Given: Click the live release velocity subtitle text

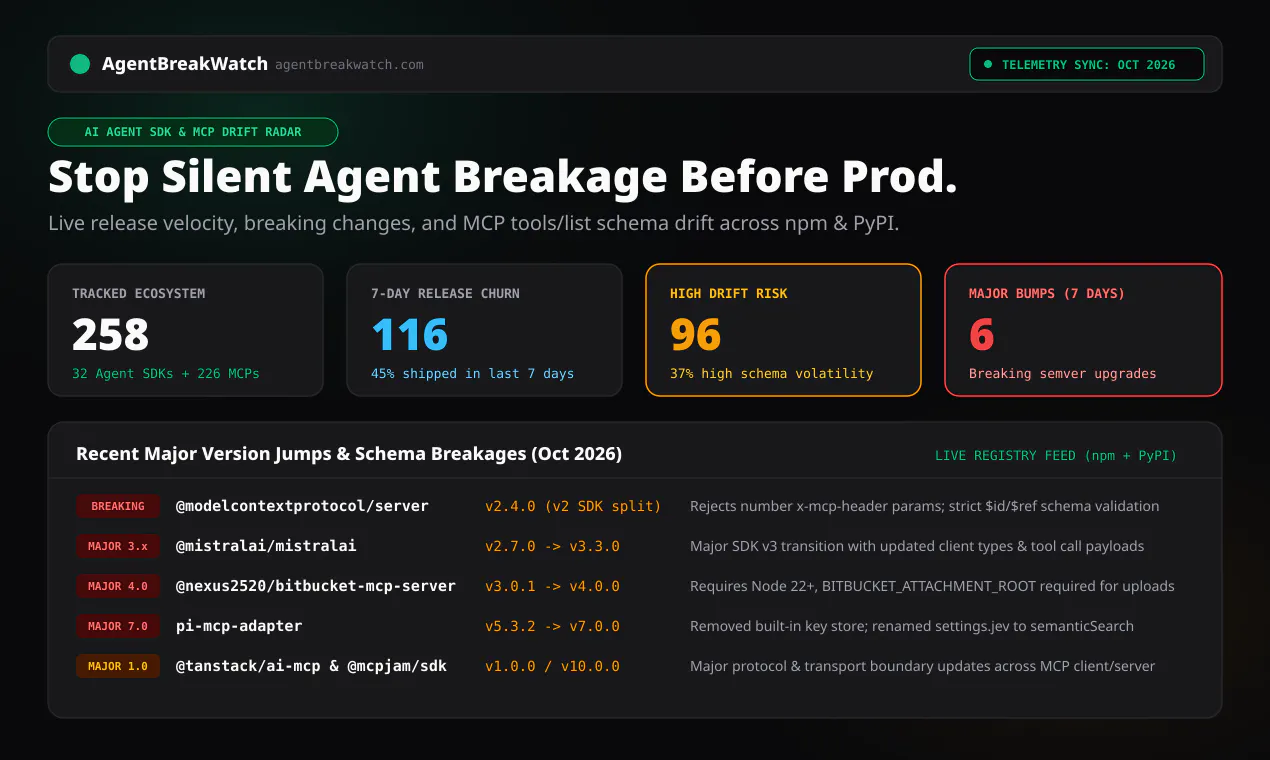Looking at the screenshot, I should 474,223.
